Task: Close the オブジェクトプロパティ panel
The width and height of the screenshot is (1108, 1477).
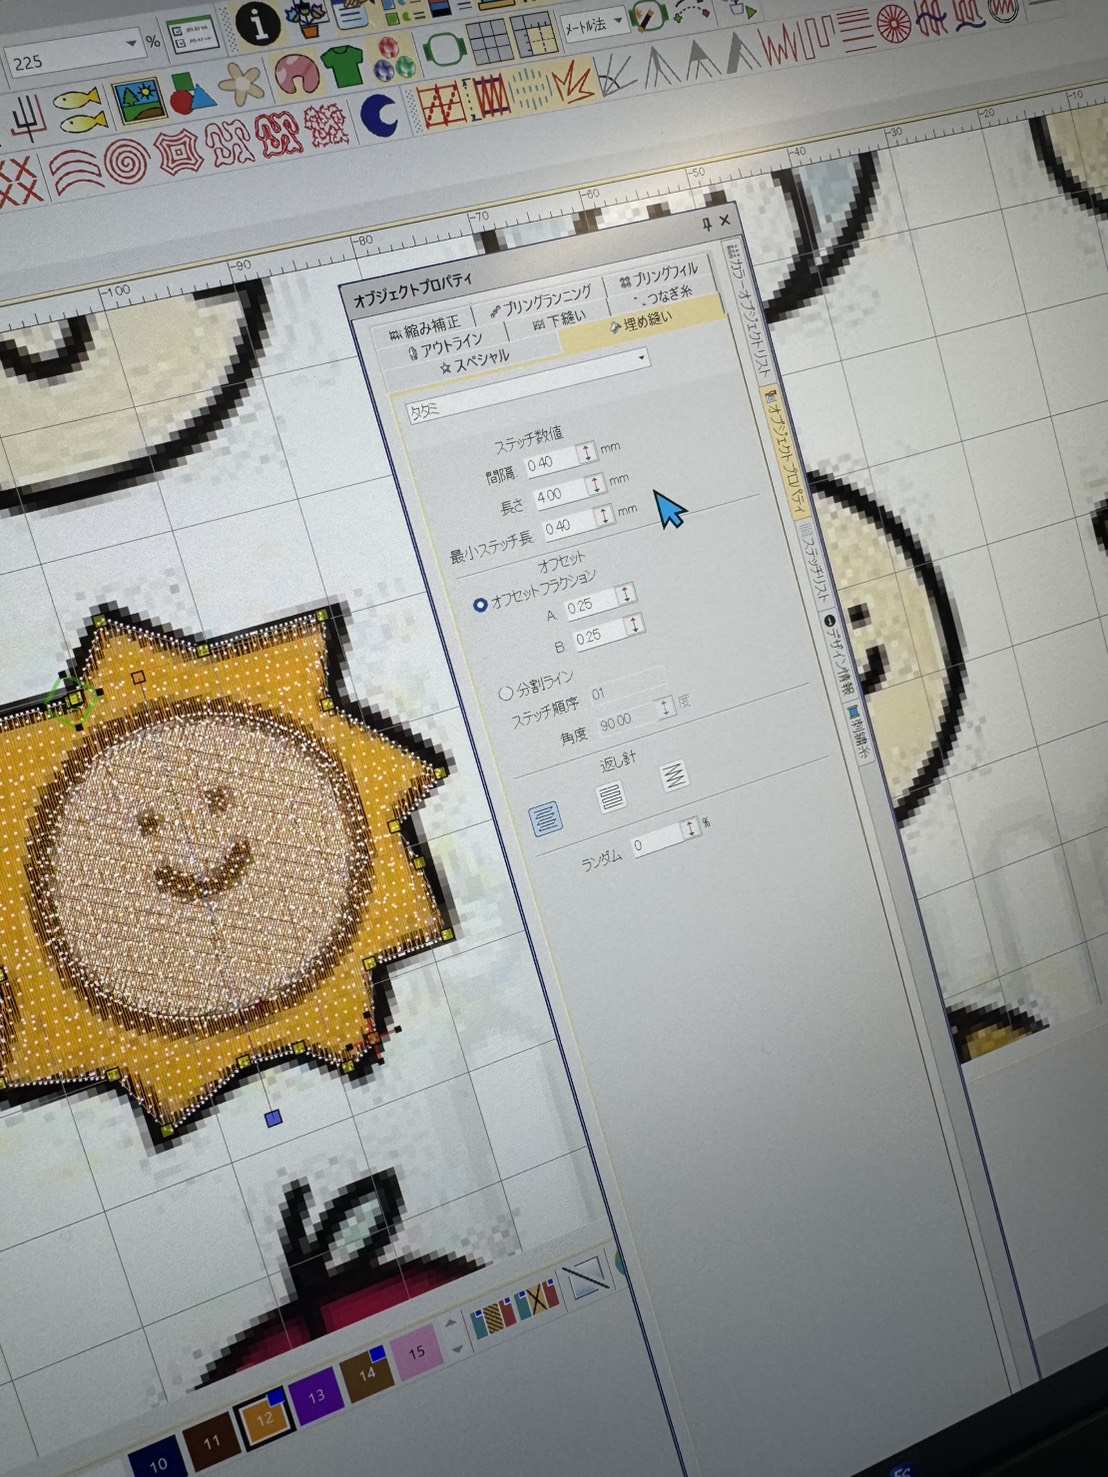Action: 725,219
